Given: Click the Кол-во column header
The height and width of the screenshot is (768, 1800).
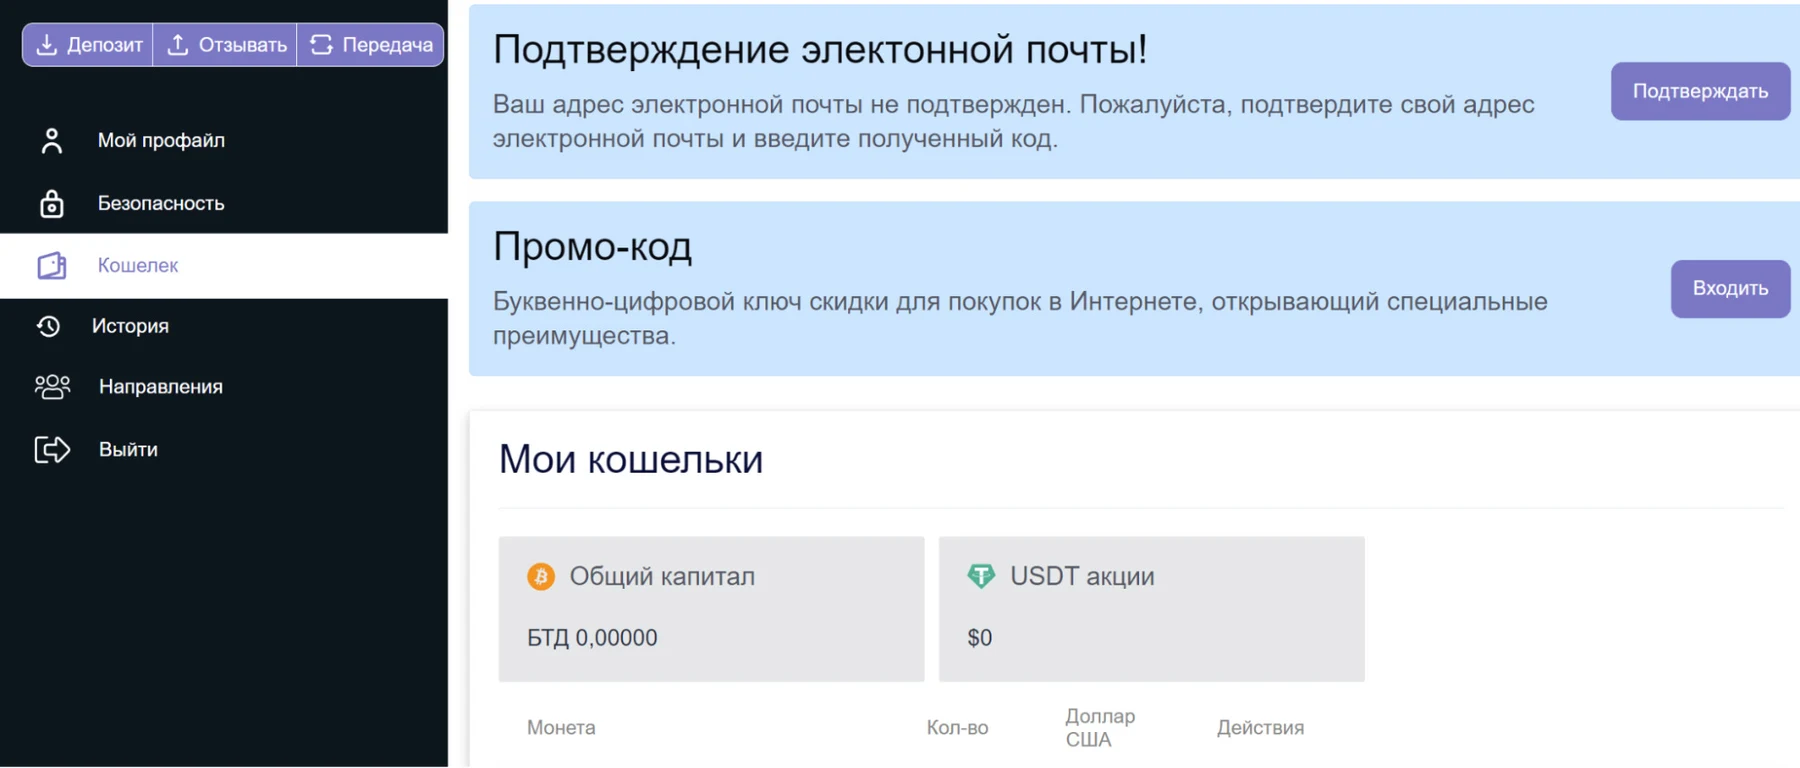Looking at the screenshot, I should click(957, 728).
